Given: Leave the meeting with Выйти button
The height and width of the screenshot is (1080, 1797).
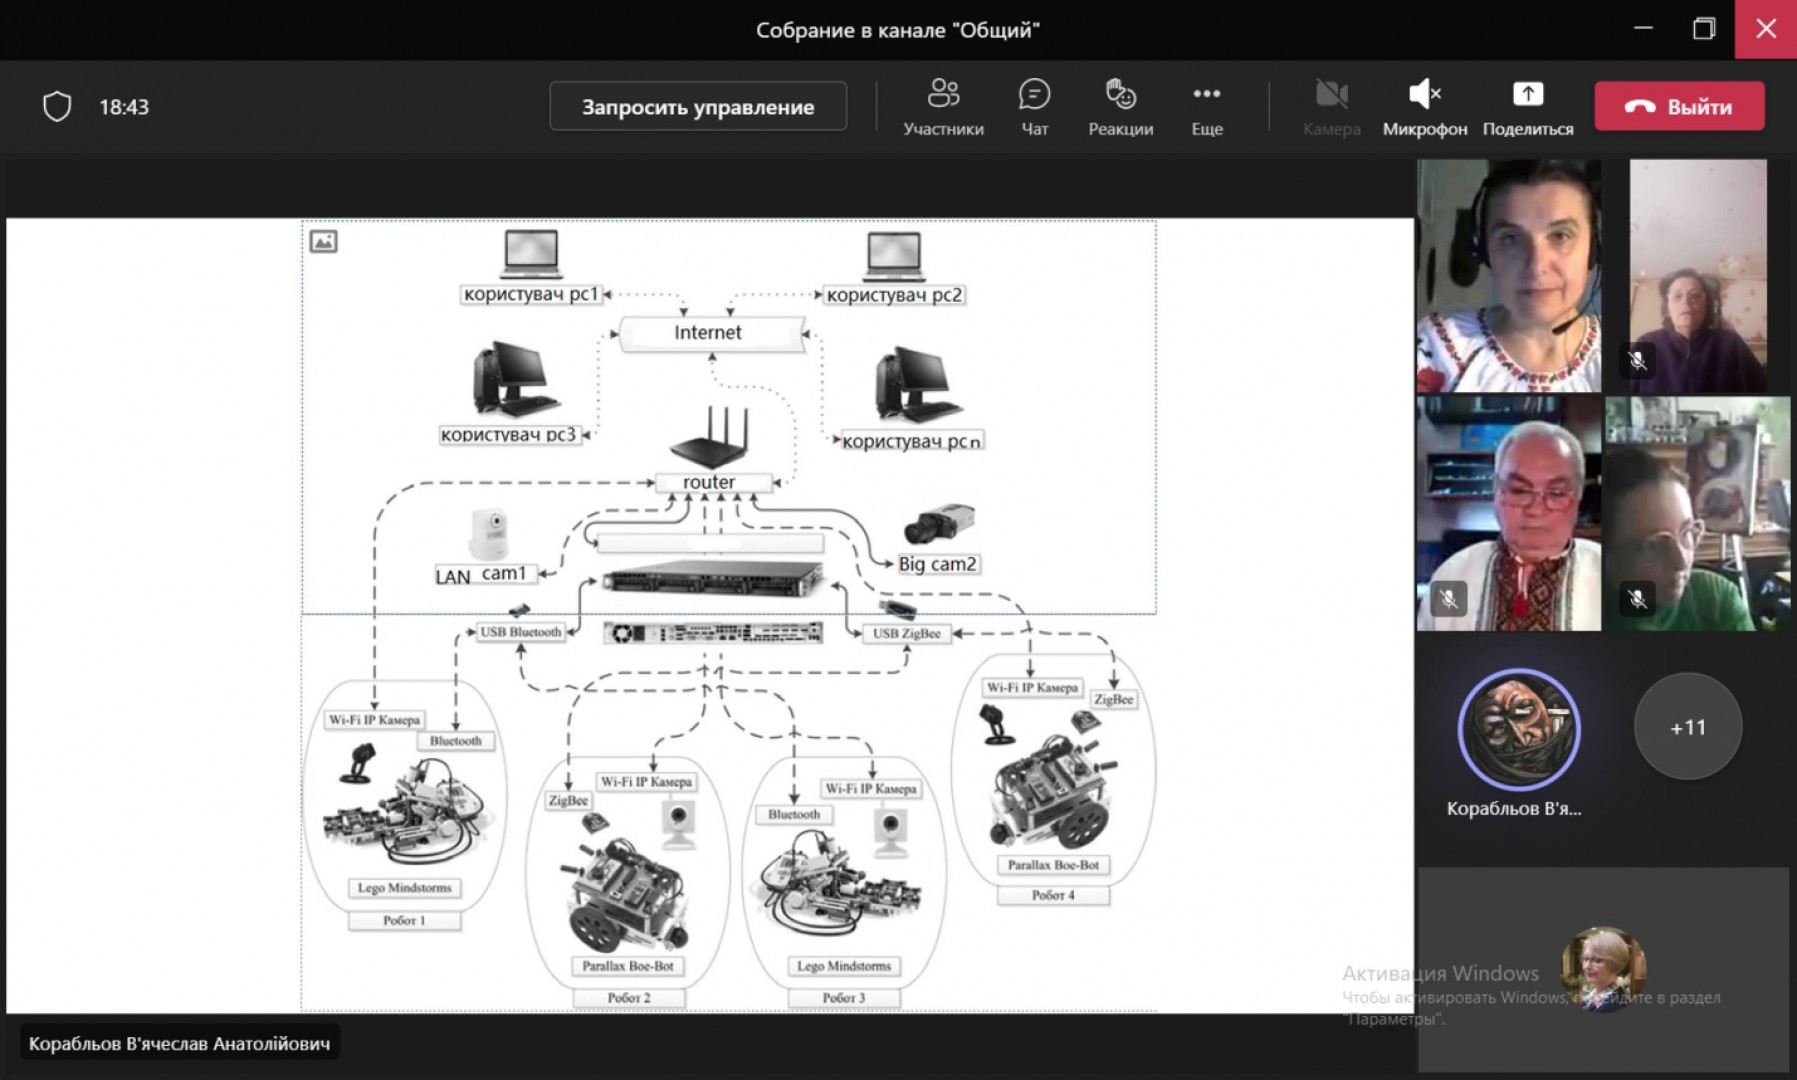Looking at the screenshot, I should 1679,106.
